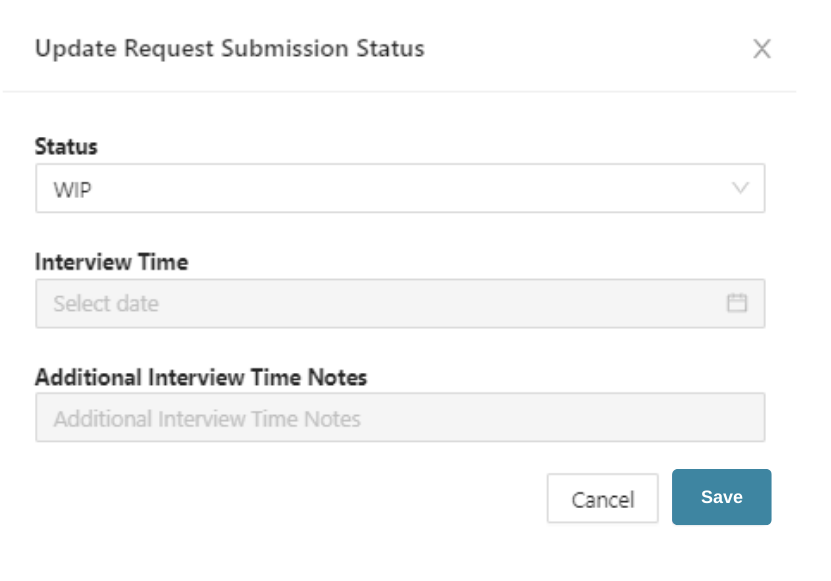This screenshot has width=831, height=581.
Task: Open the Status dropdown showing WIP
Action: tap(400, 188)
